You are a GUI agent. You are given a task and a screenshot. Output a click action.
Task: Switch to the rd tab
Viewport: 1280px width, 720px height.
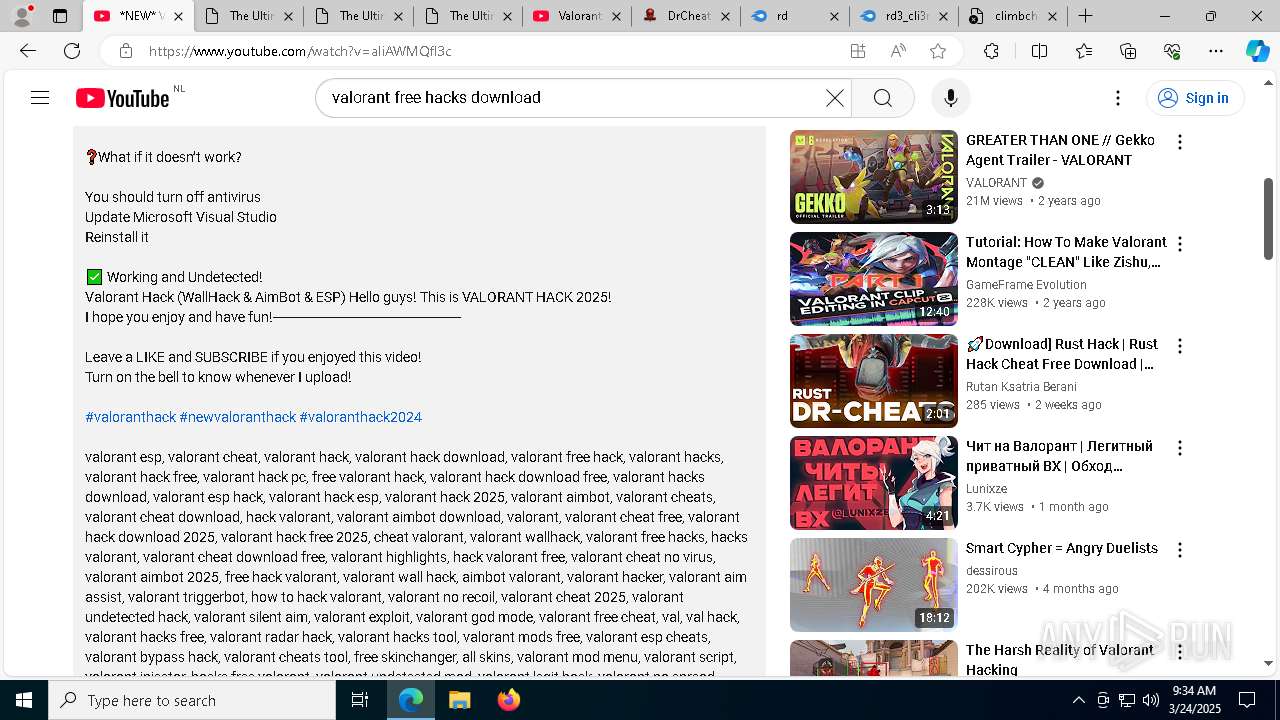tap(796, 16)
